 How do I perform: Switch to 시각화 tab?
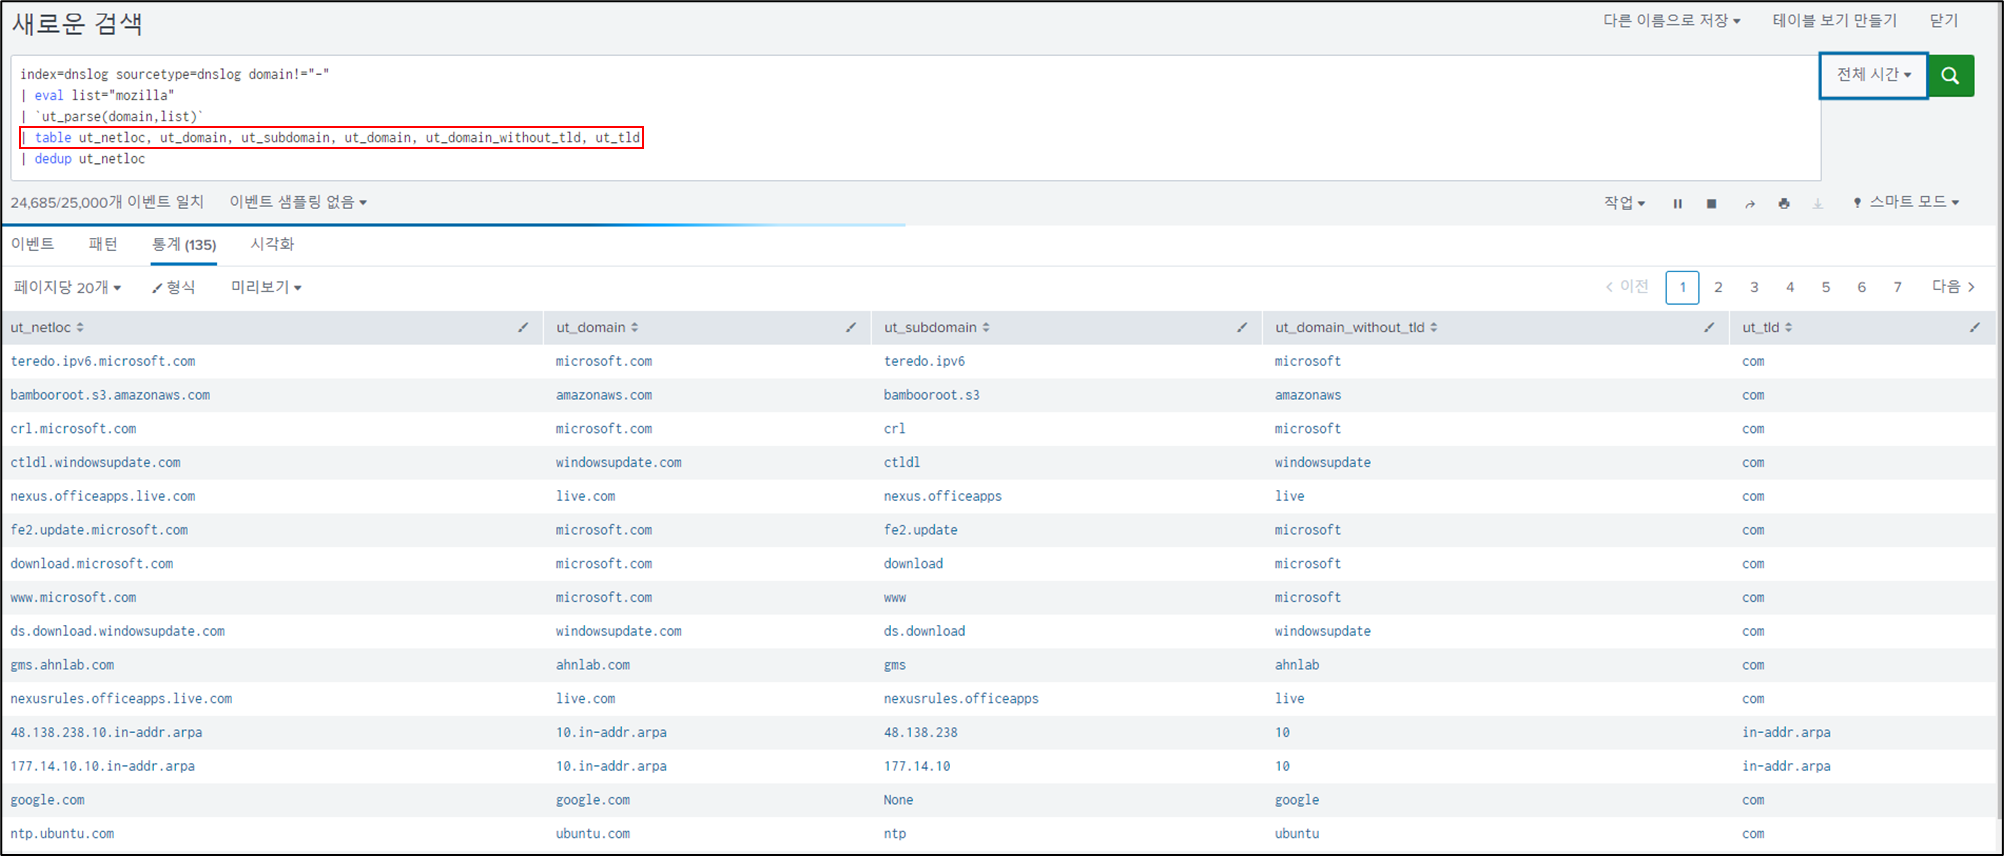click(272, 244)
